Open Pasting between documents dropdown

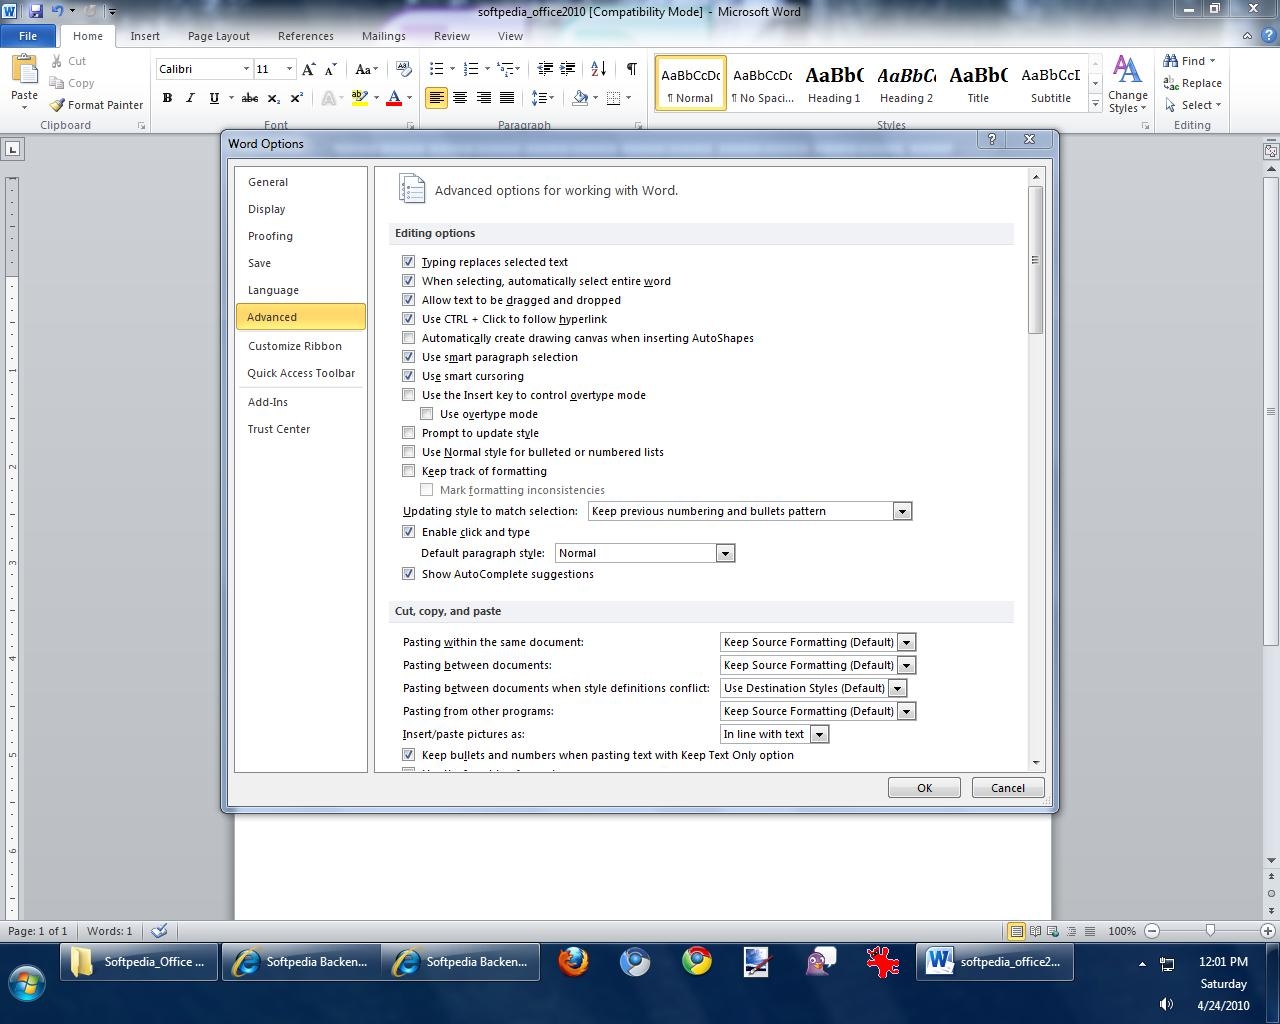click(x=906, y=665)
